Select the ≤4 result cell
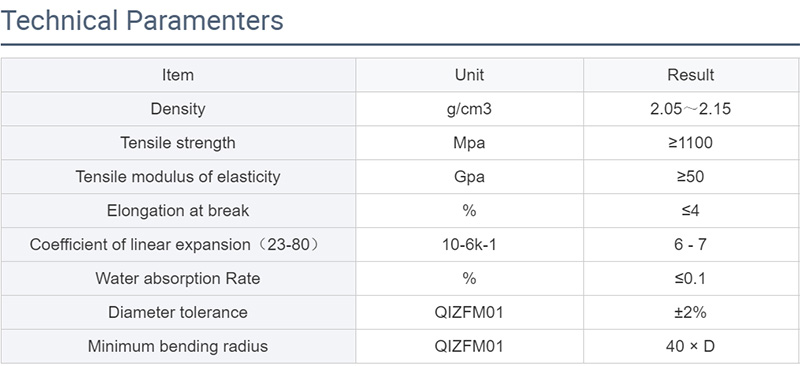The width and height of the screenshot is (800, 366). (691, 210)
